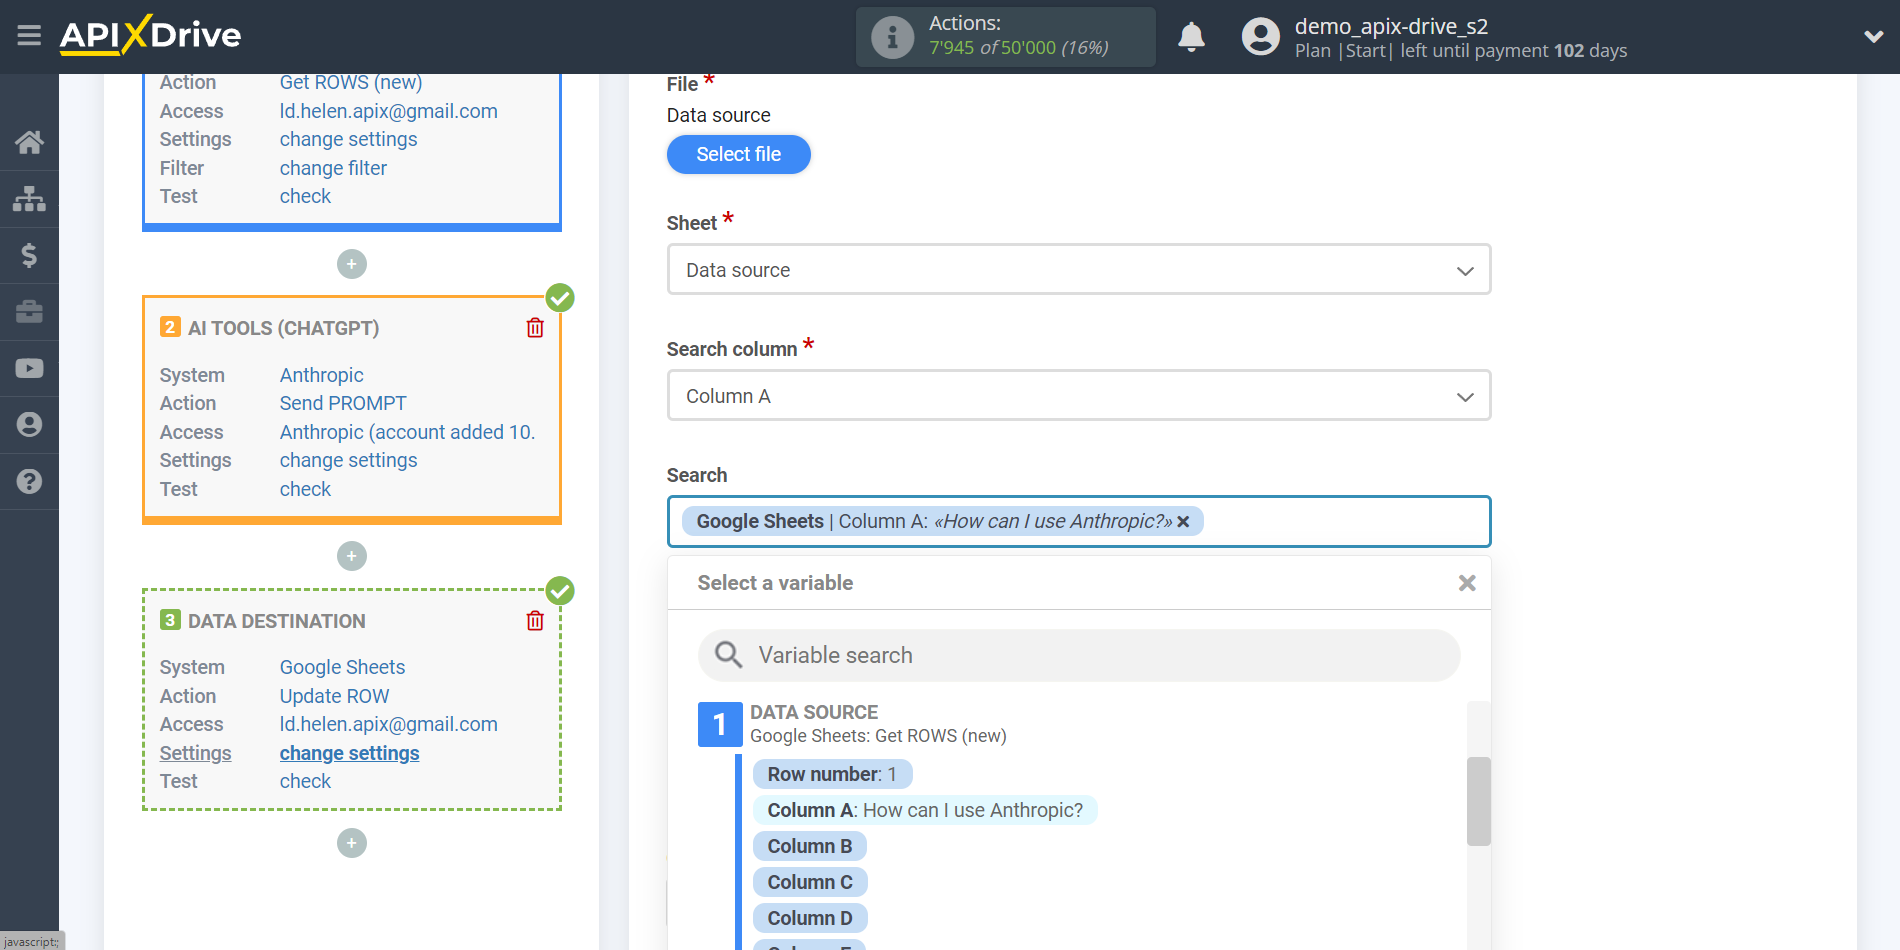Click change filter link
Viewport: 1900px width, 950px height.
pyautogui.click(x=333, y=168)
